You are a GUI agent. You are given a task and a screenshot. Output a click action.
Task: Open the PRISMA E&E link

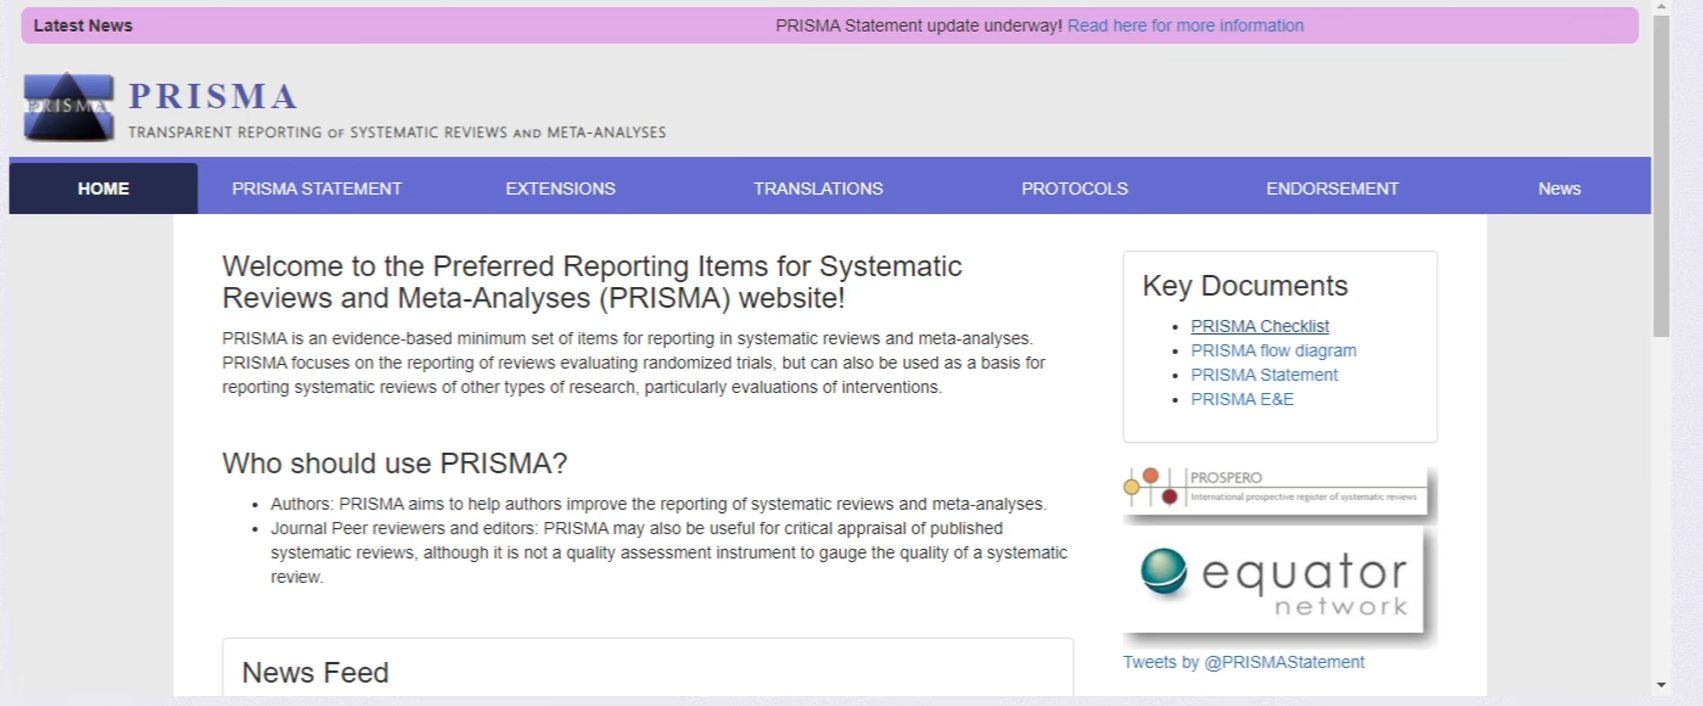click(1241, 399)
